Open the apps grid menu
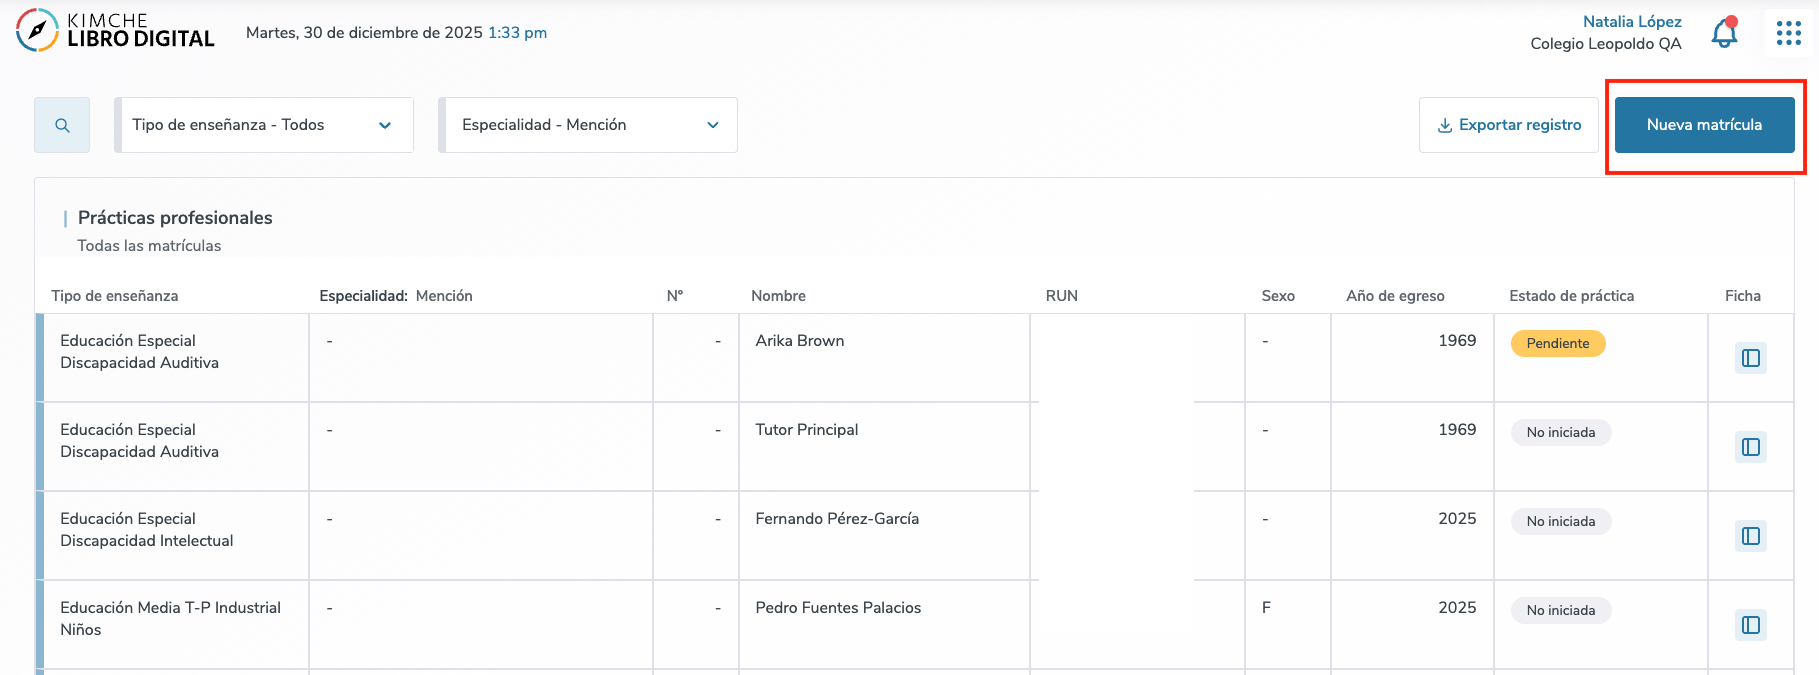Viewport: 1819px width, 675px height. (x=1788, y=34)
